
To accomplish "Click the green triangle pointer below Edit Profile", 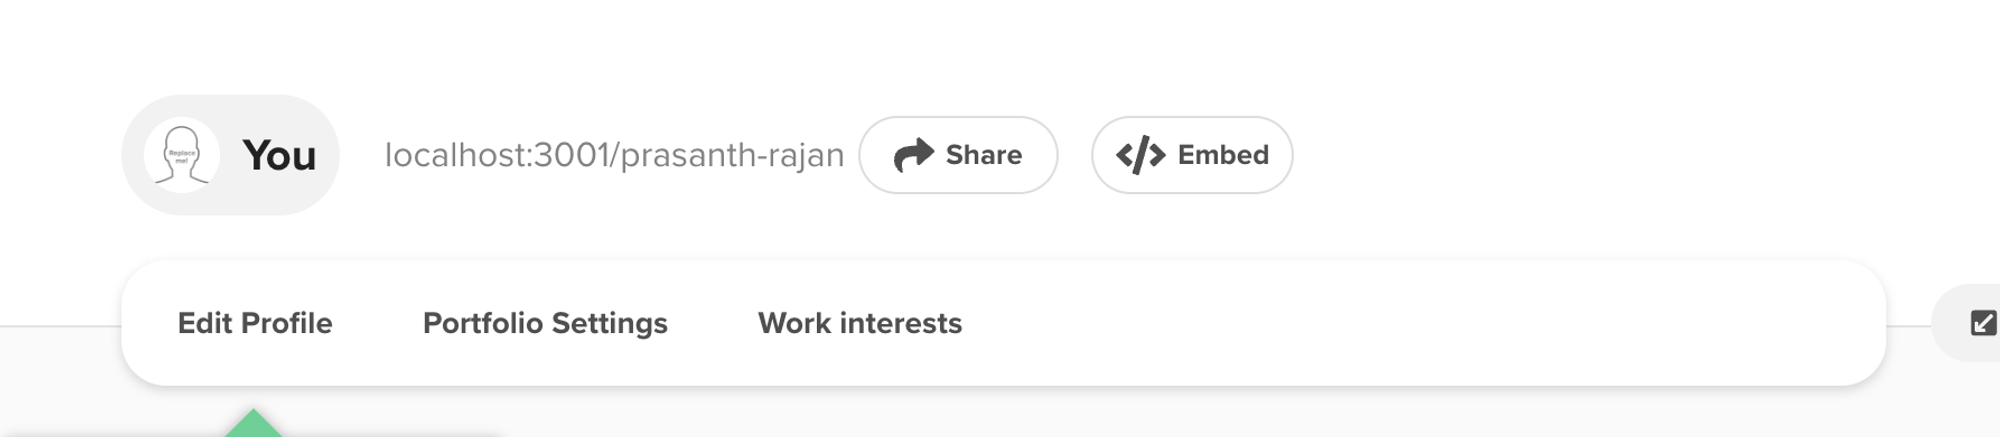I will click(253, 422).
